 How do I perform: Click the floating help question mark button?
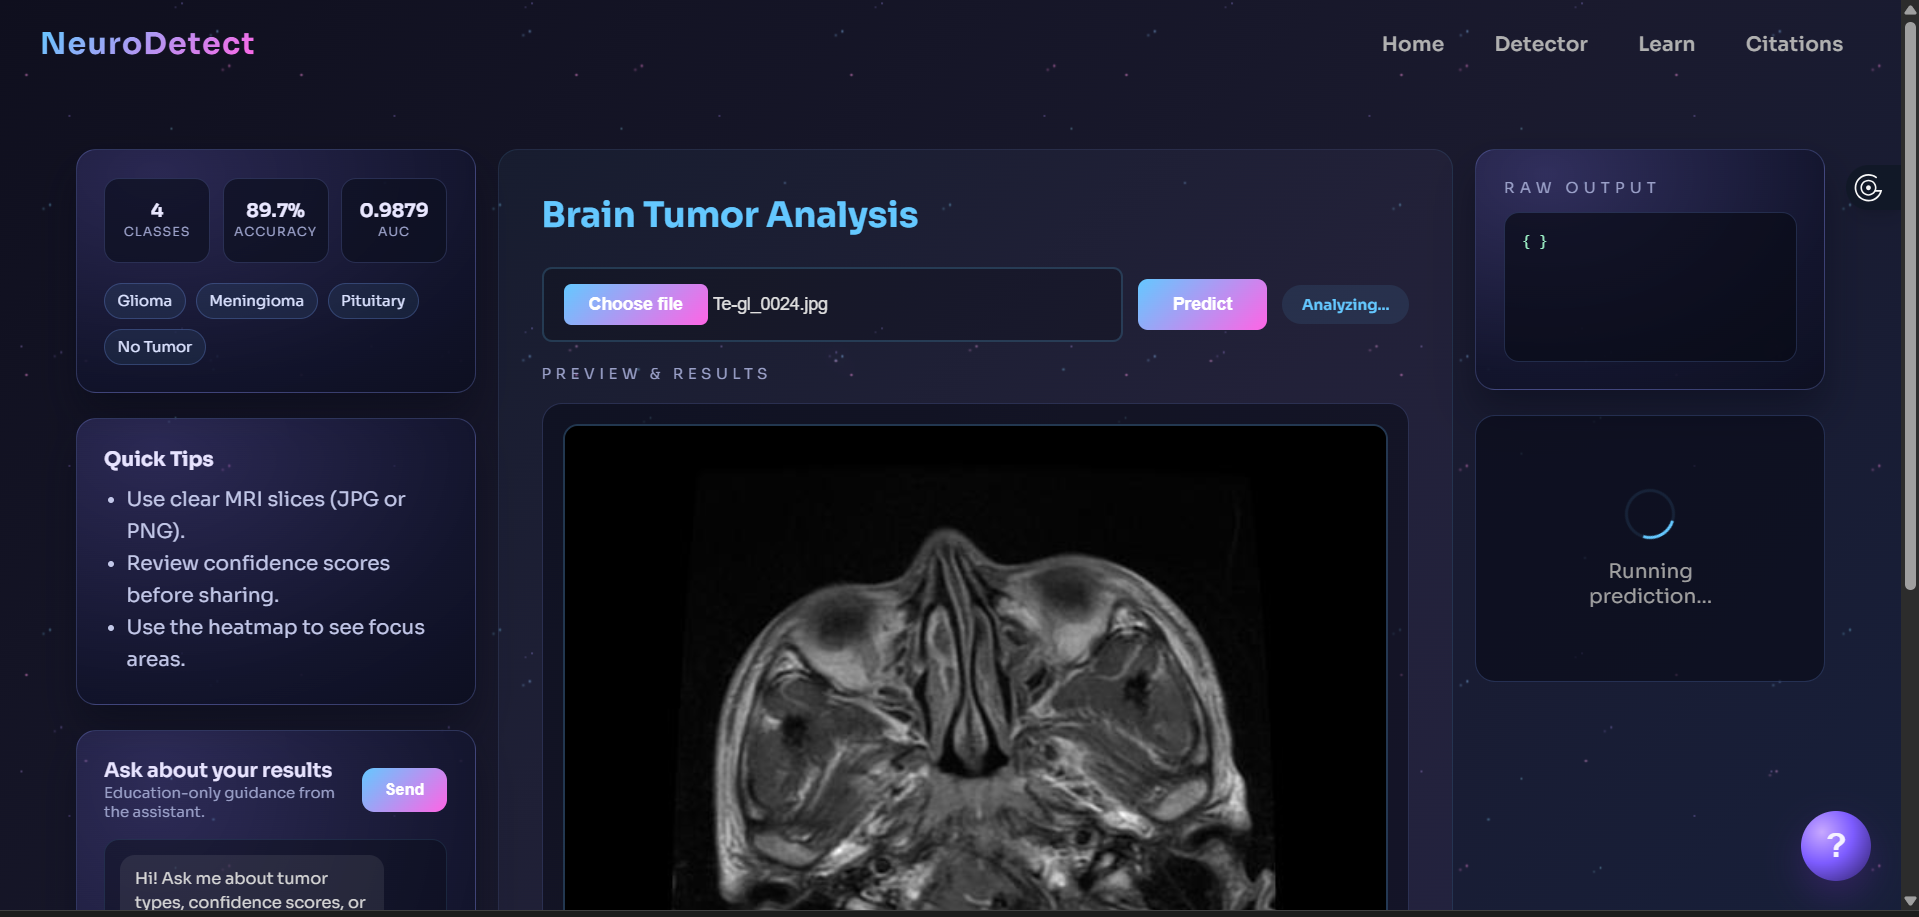1835,845
